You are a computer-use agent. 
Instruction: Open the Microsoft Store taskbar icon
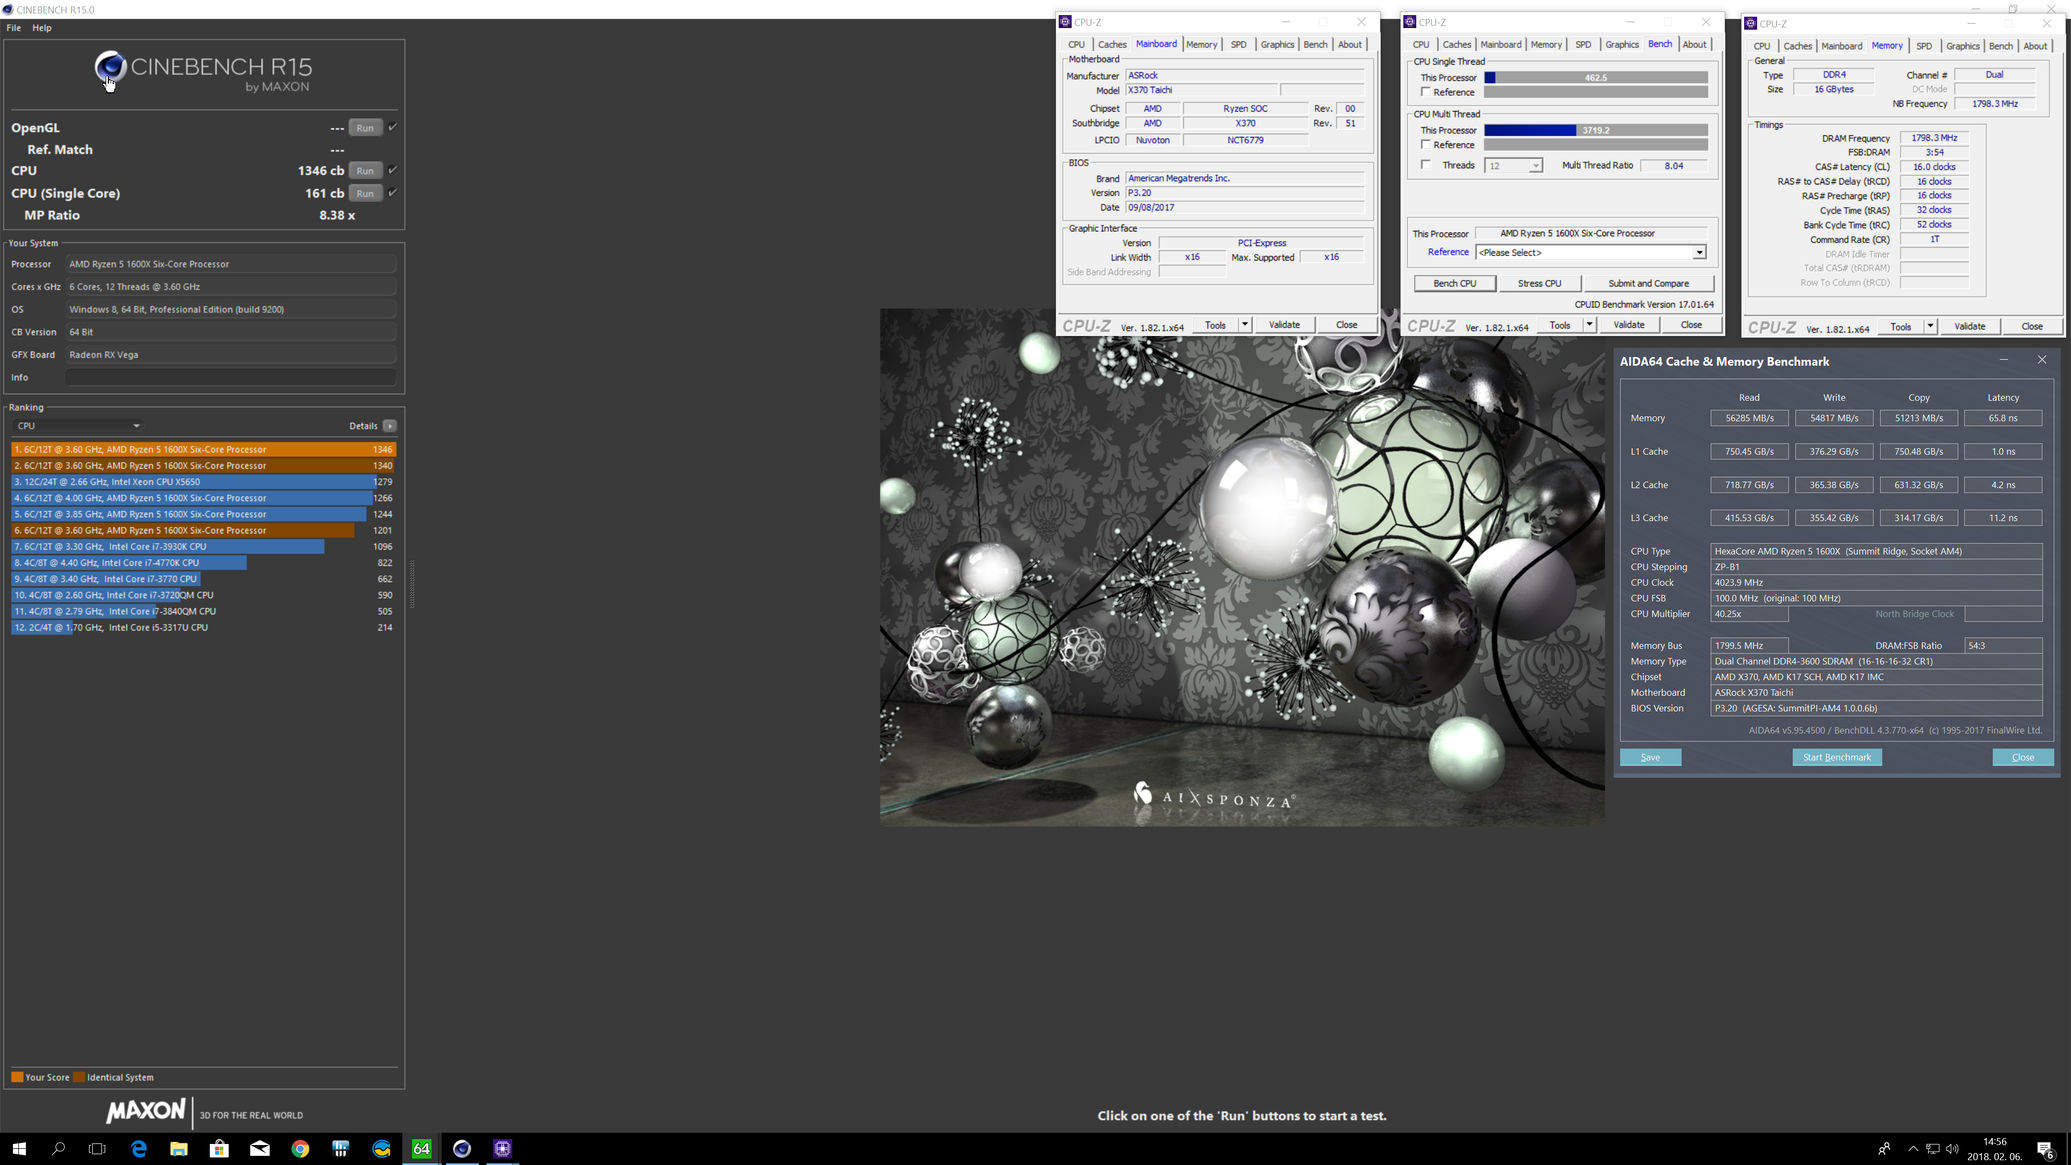[219, 1149]
